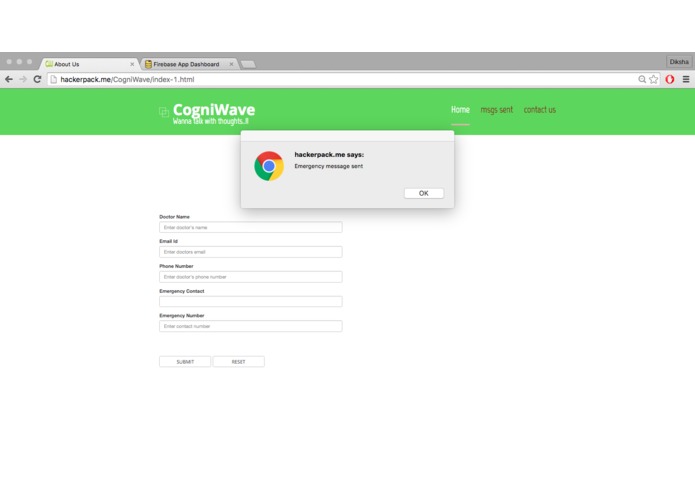Click the SUBMIT button

click(x=185, y=362)
